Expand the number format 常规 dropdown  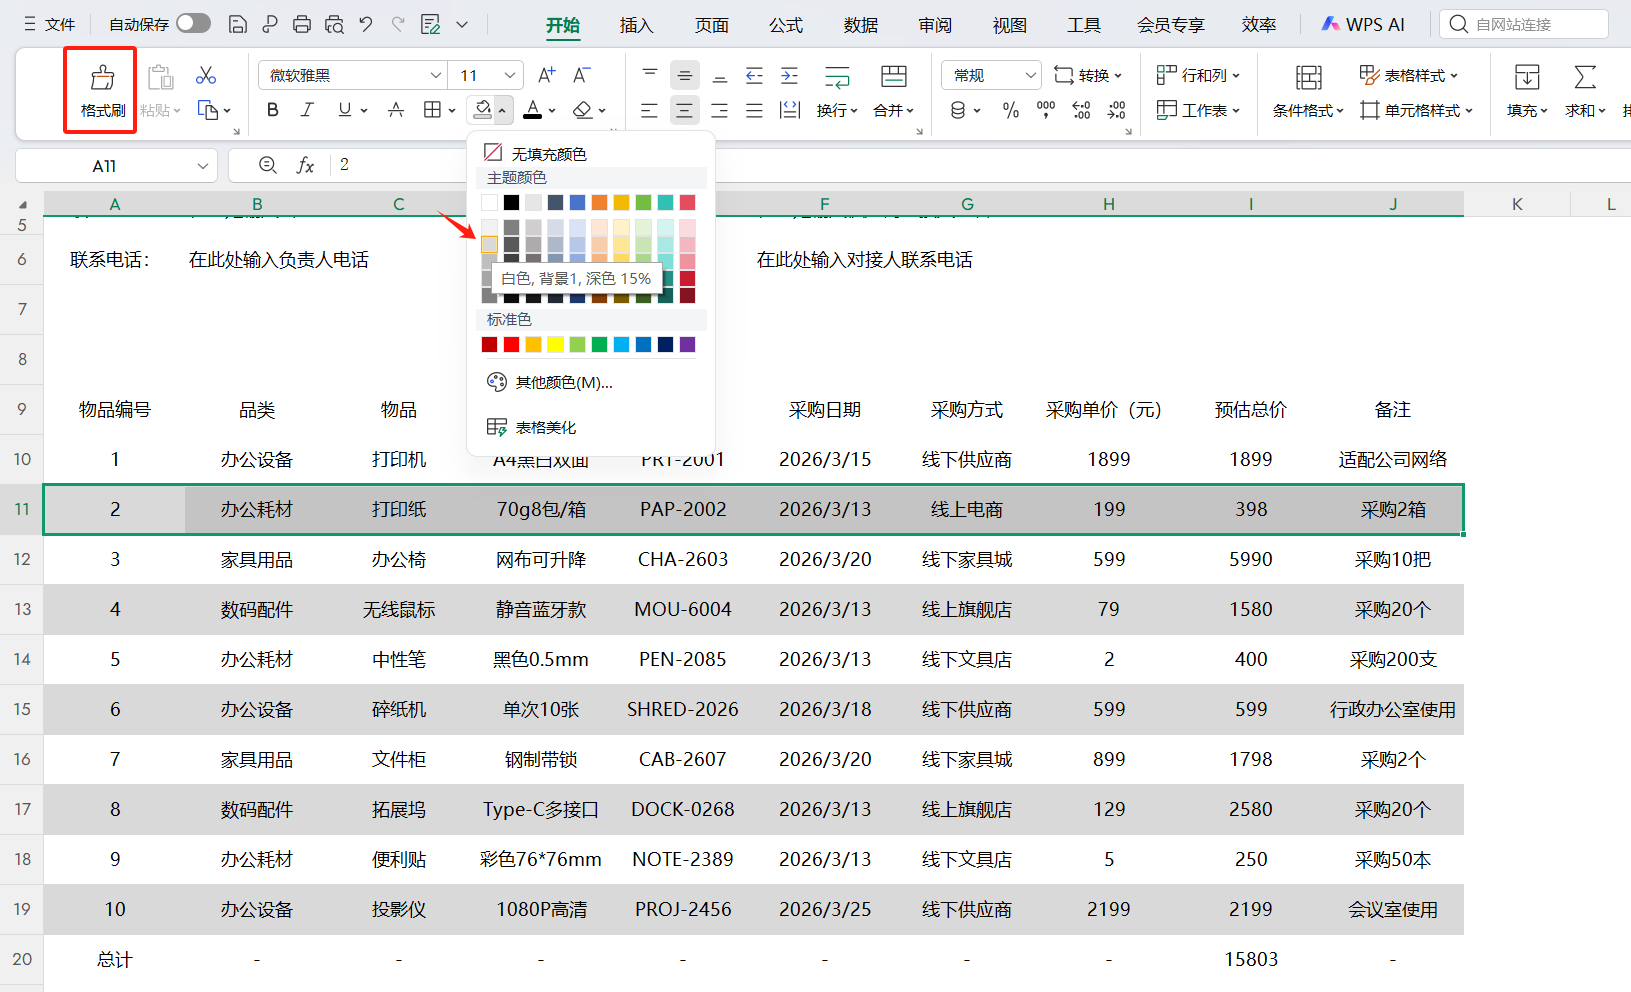tap(1030, 75)
